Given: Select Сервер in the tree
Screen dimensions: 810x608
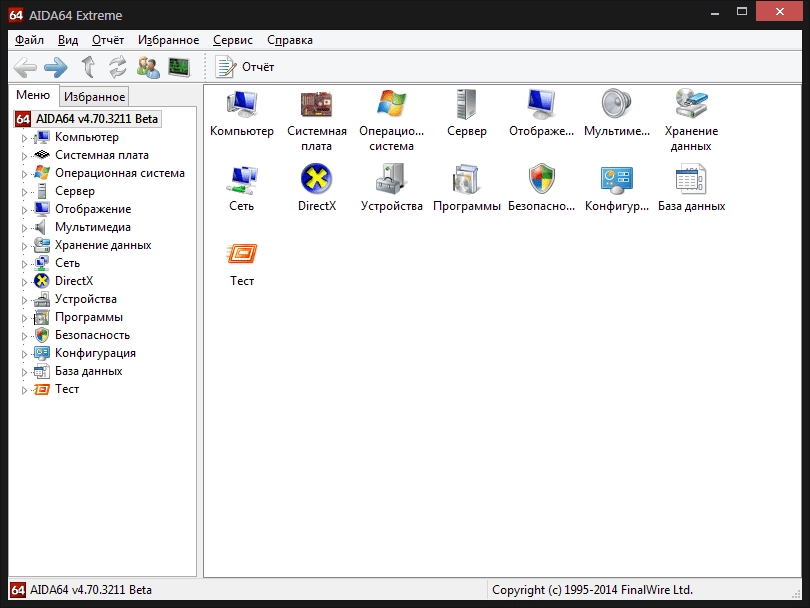Looking at the screenshot, I should coord(75,191).
